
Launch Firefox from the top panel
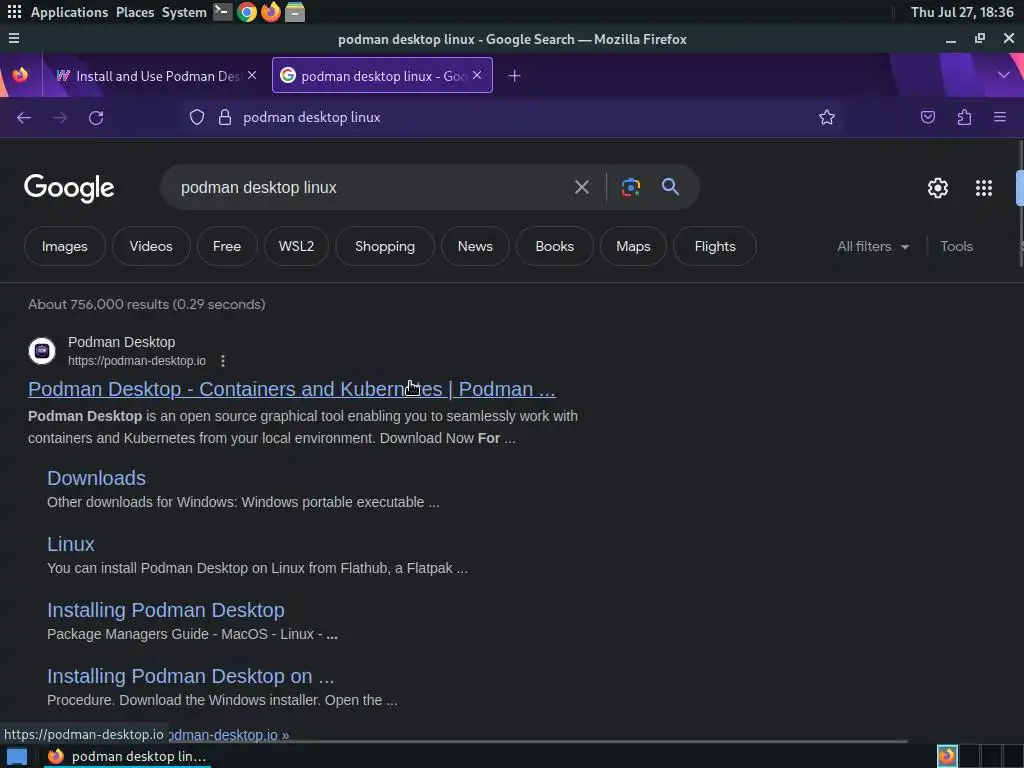point(270,12)
